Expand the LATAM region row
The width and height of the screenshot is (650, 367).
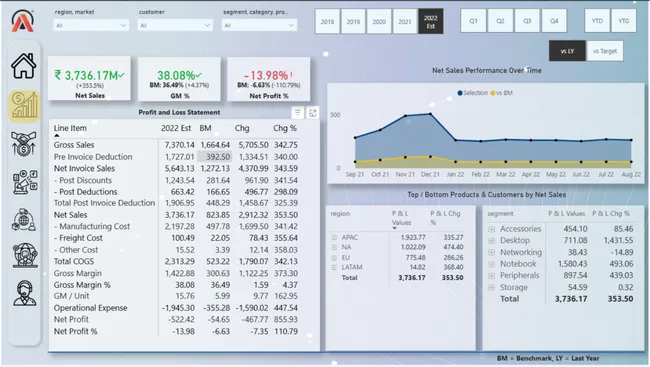coord(334,267)
